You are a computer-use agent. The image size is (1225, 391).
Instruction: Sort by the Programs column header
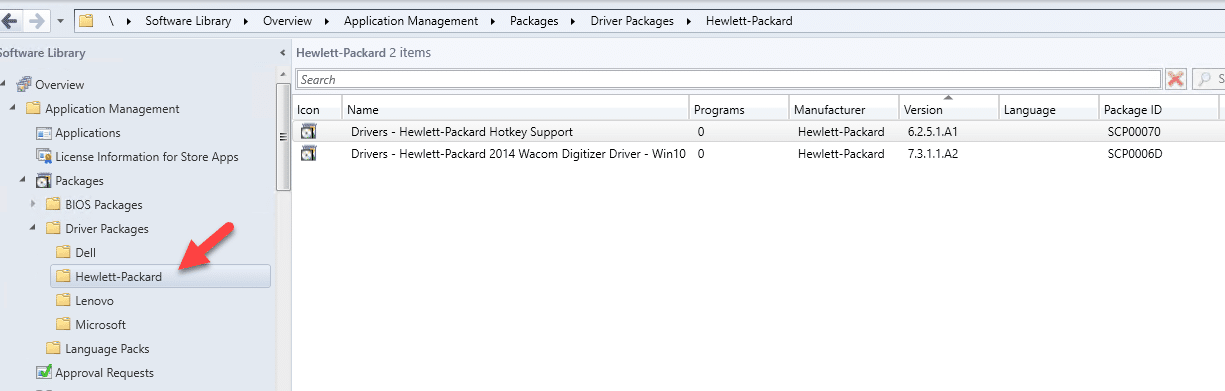(x=738, y=109)
